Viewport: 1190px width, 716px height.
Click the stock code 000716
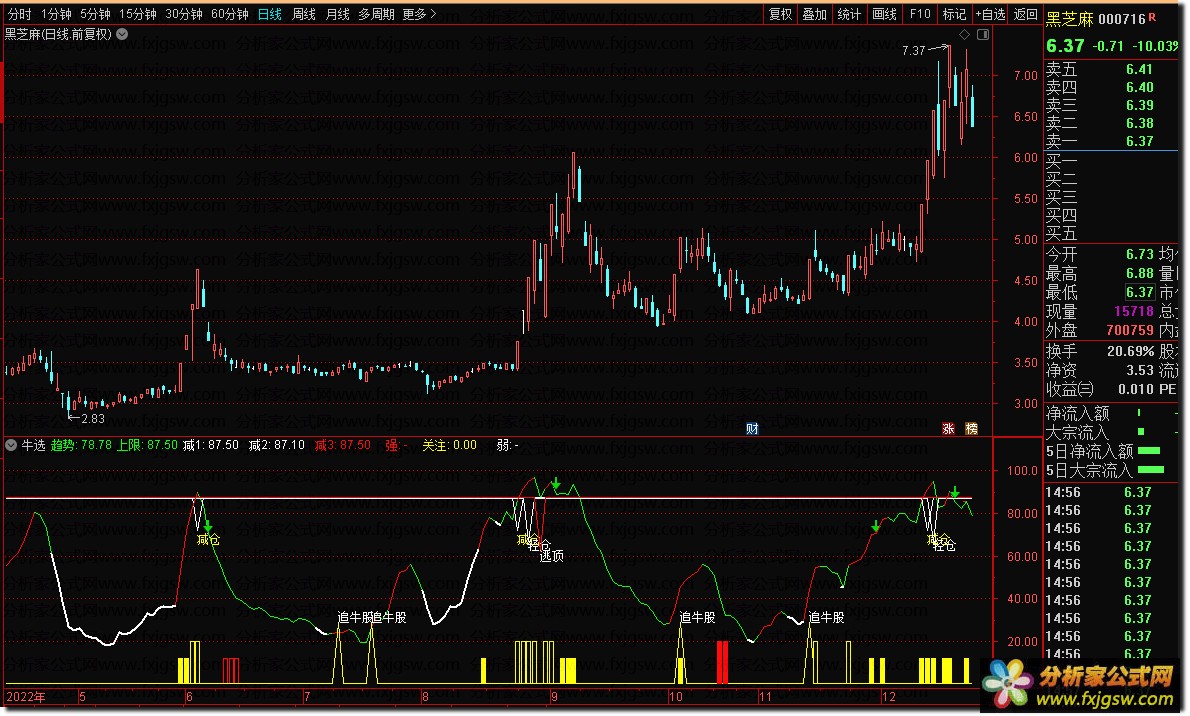(1122, 19)
